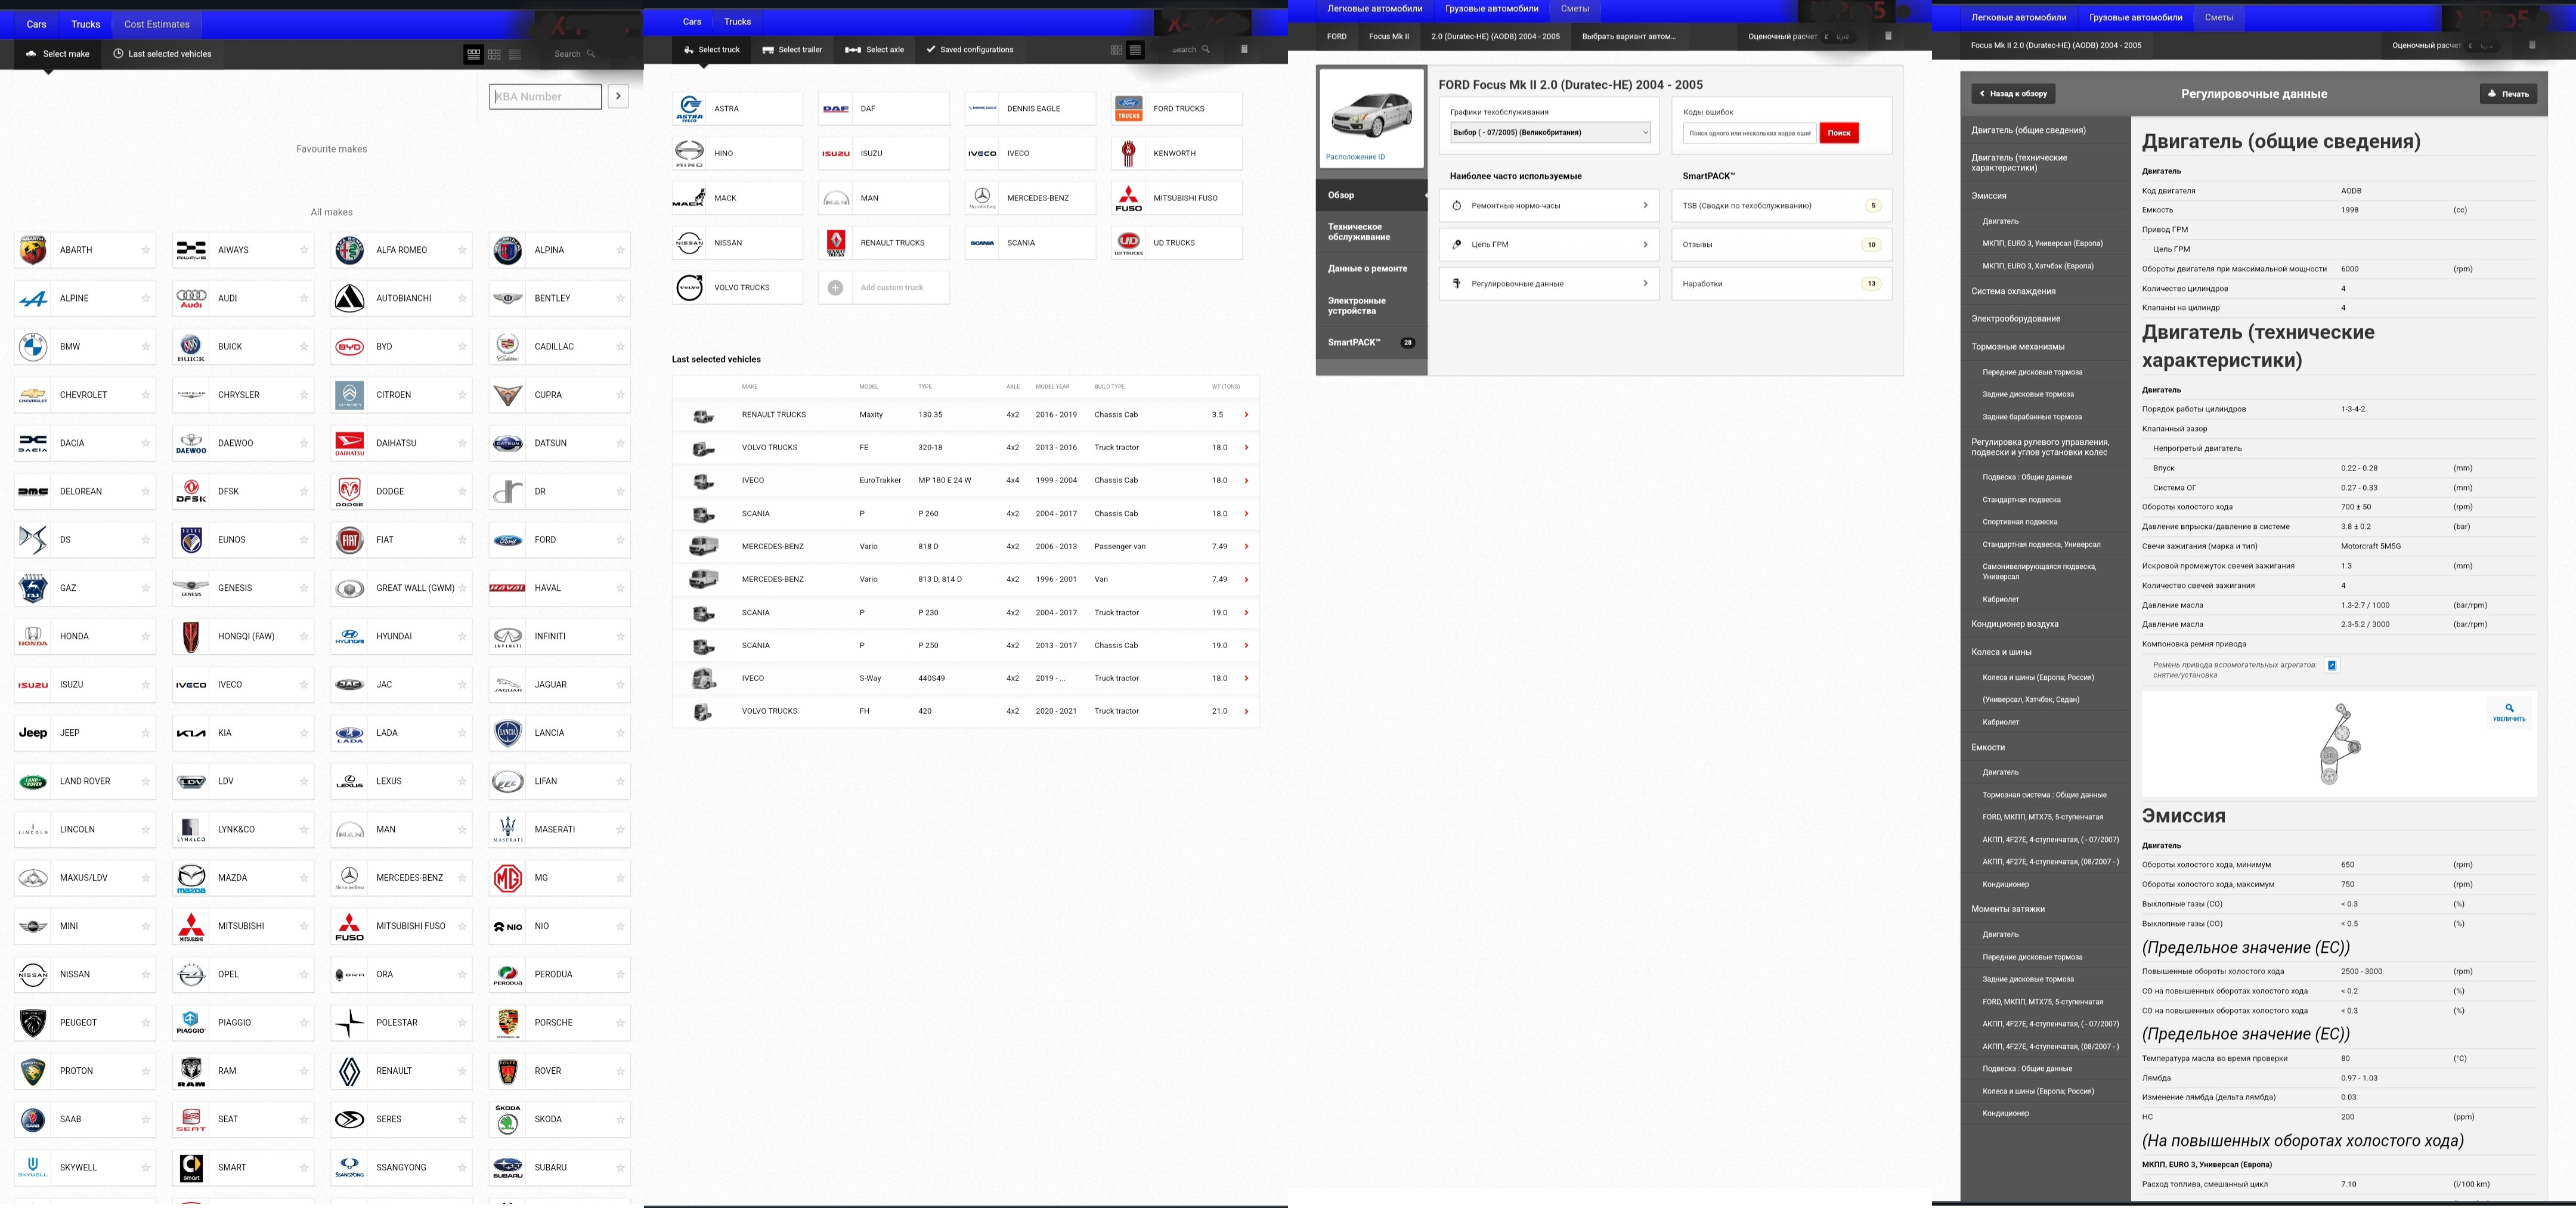
Task: Click the Ferrari-style Ford oval logo in Cars grid
Action: (x=508, y=540)
